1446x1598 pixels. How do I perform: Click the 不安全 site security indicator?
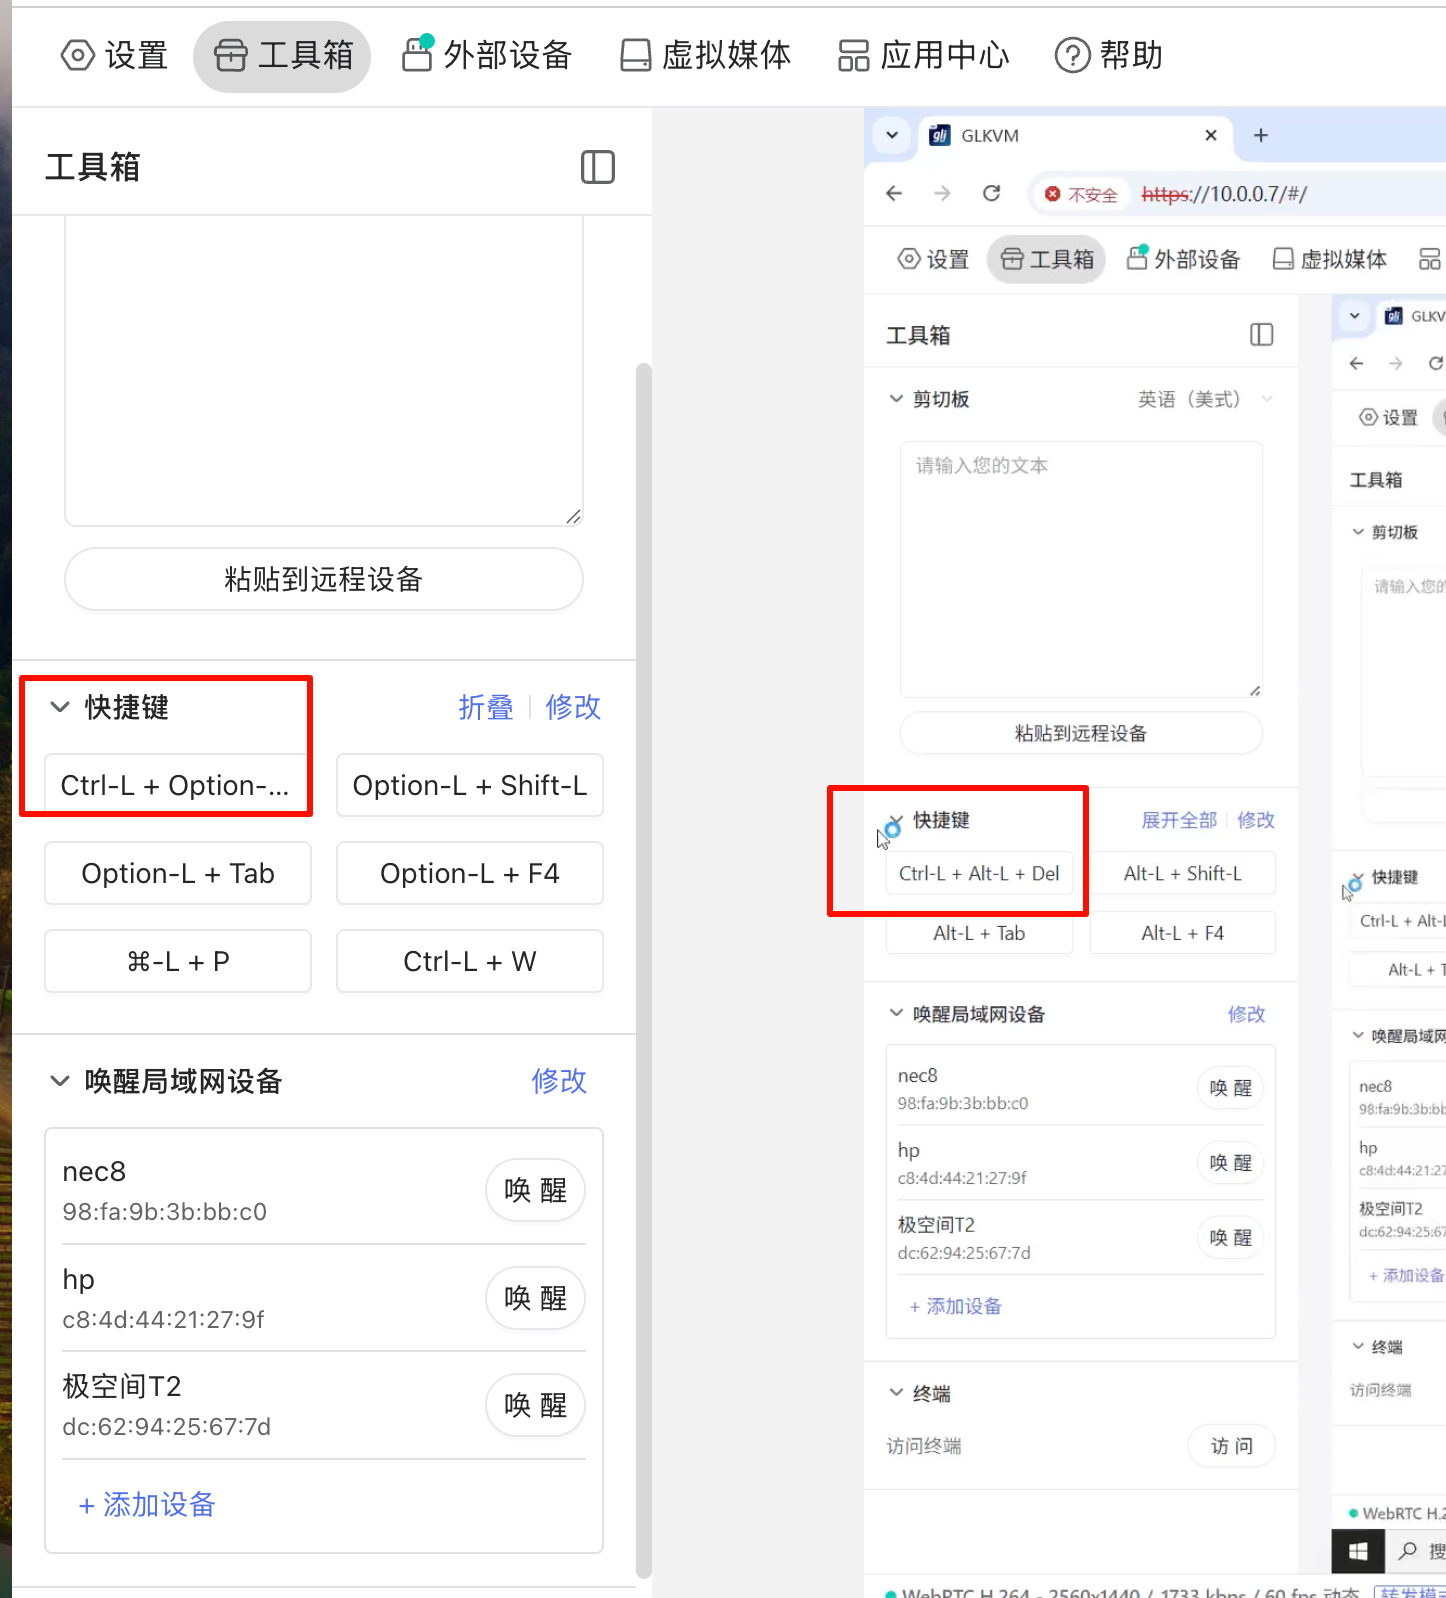point(1080,194)
